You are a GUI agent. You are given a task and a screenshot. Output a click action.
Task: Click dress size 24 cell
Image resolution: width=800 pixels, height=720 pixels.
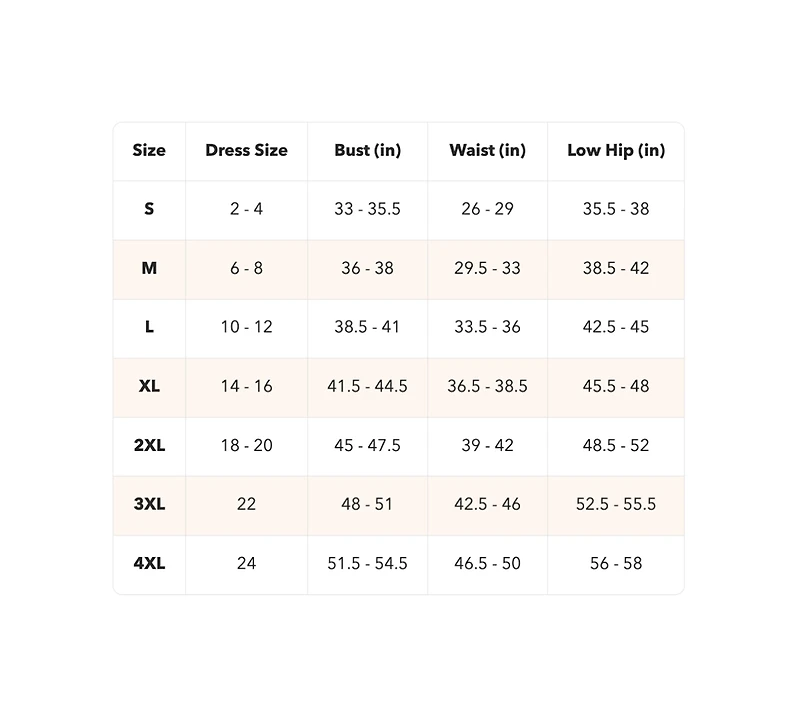tap(246, 563)
